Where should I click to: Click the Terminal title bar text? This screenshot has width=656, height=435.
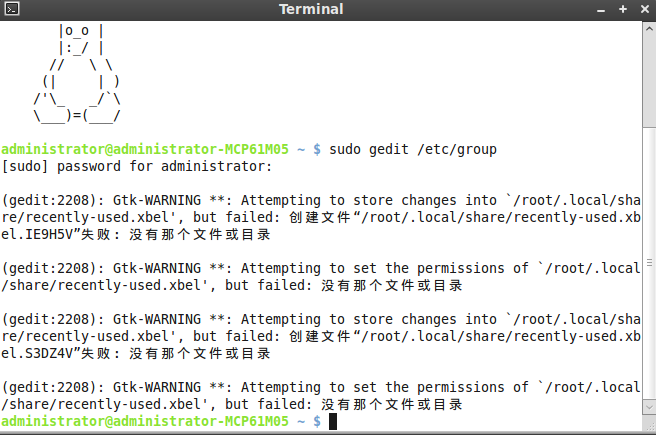[x=311, y=9]
